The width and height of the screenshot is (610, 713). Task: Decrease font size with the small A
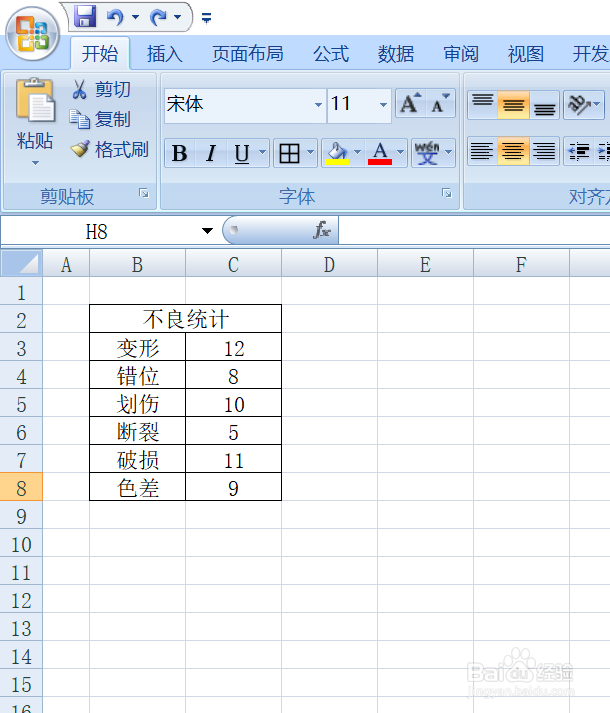pyautogui.click(x=440, y=104)
